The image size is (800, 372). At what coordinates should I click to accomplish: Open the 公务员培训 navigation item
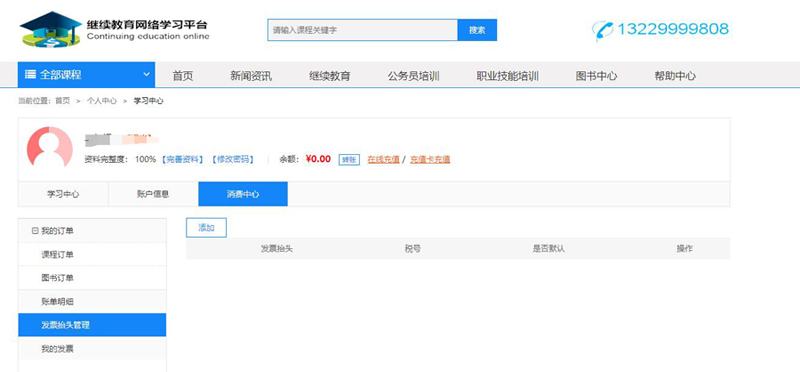click(413, 76)
